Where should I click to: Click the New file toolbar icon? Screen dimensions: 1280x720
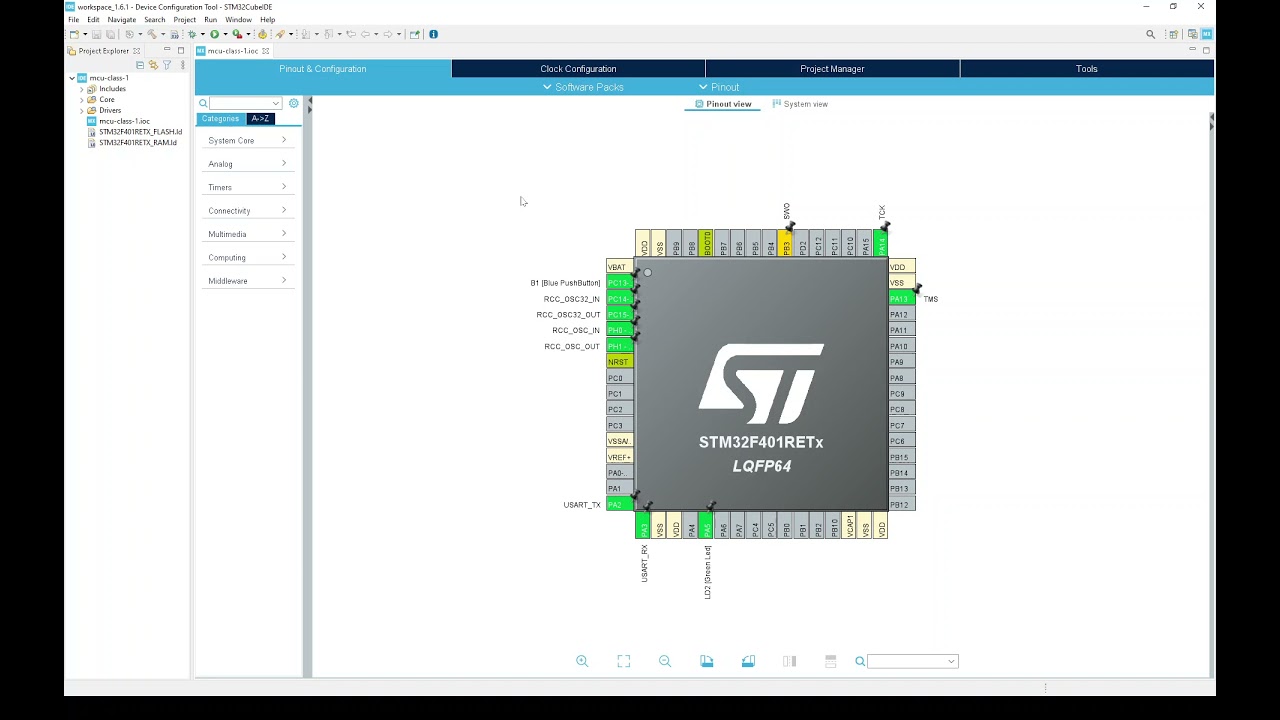pos(74,34)
